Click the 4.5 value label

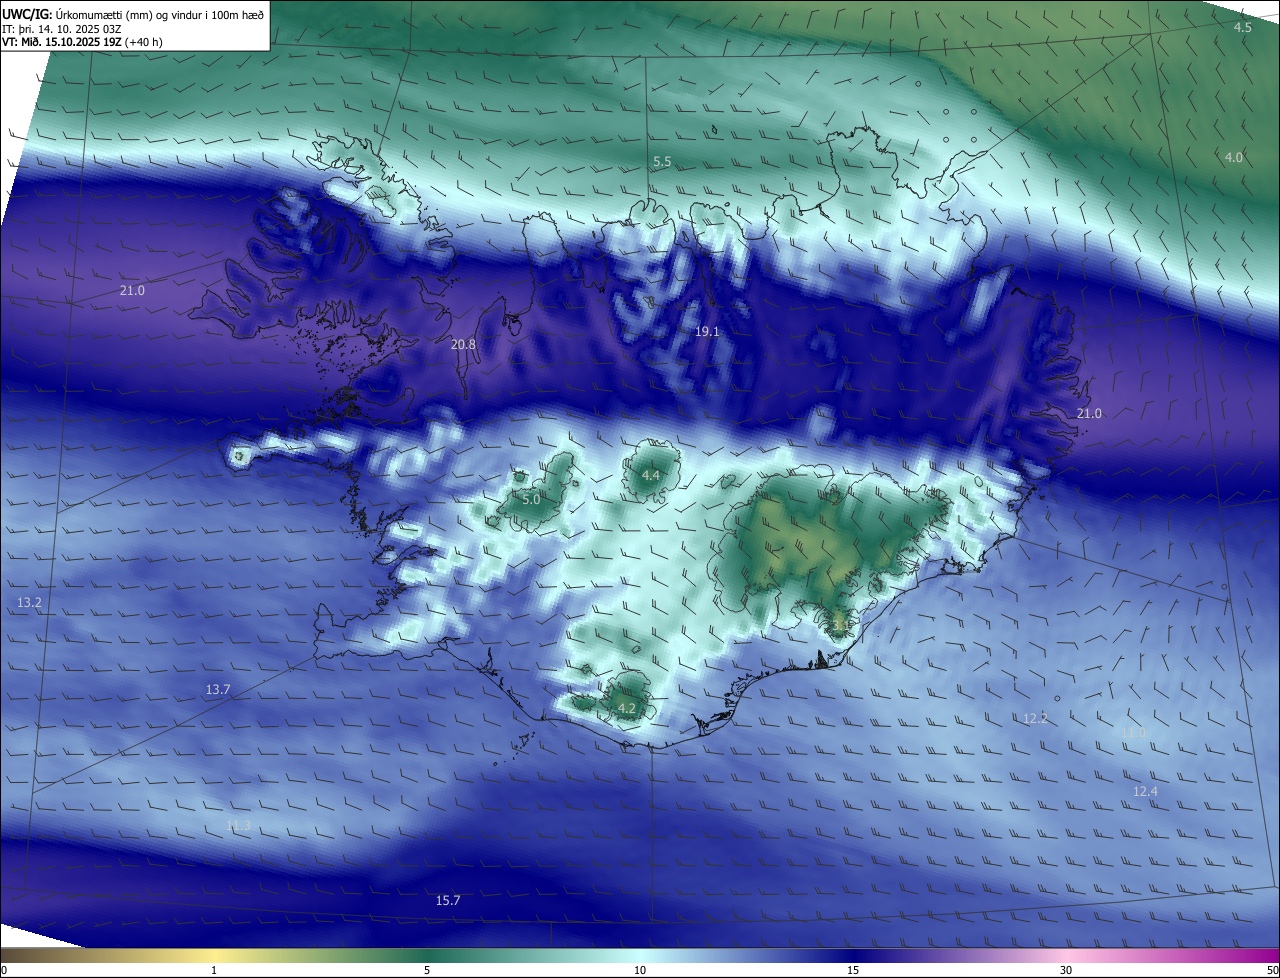[1242, 28]
